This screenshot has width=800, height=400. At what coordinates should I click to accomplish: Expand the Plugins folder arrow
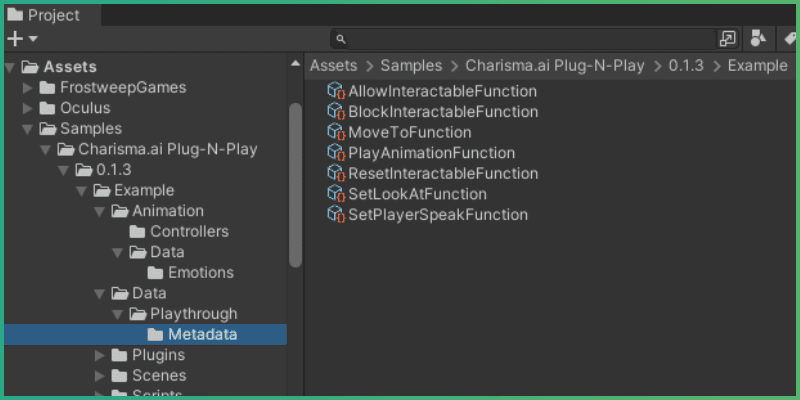tap(99, 355)
